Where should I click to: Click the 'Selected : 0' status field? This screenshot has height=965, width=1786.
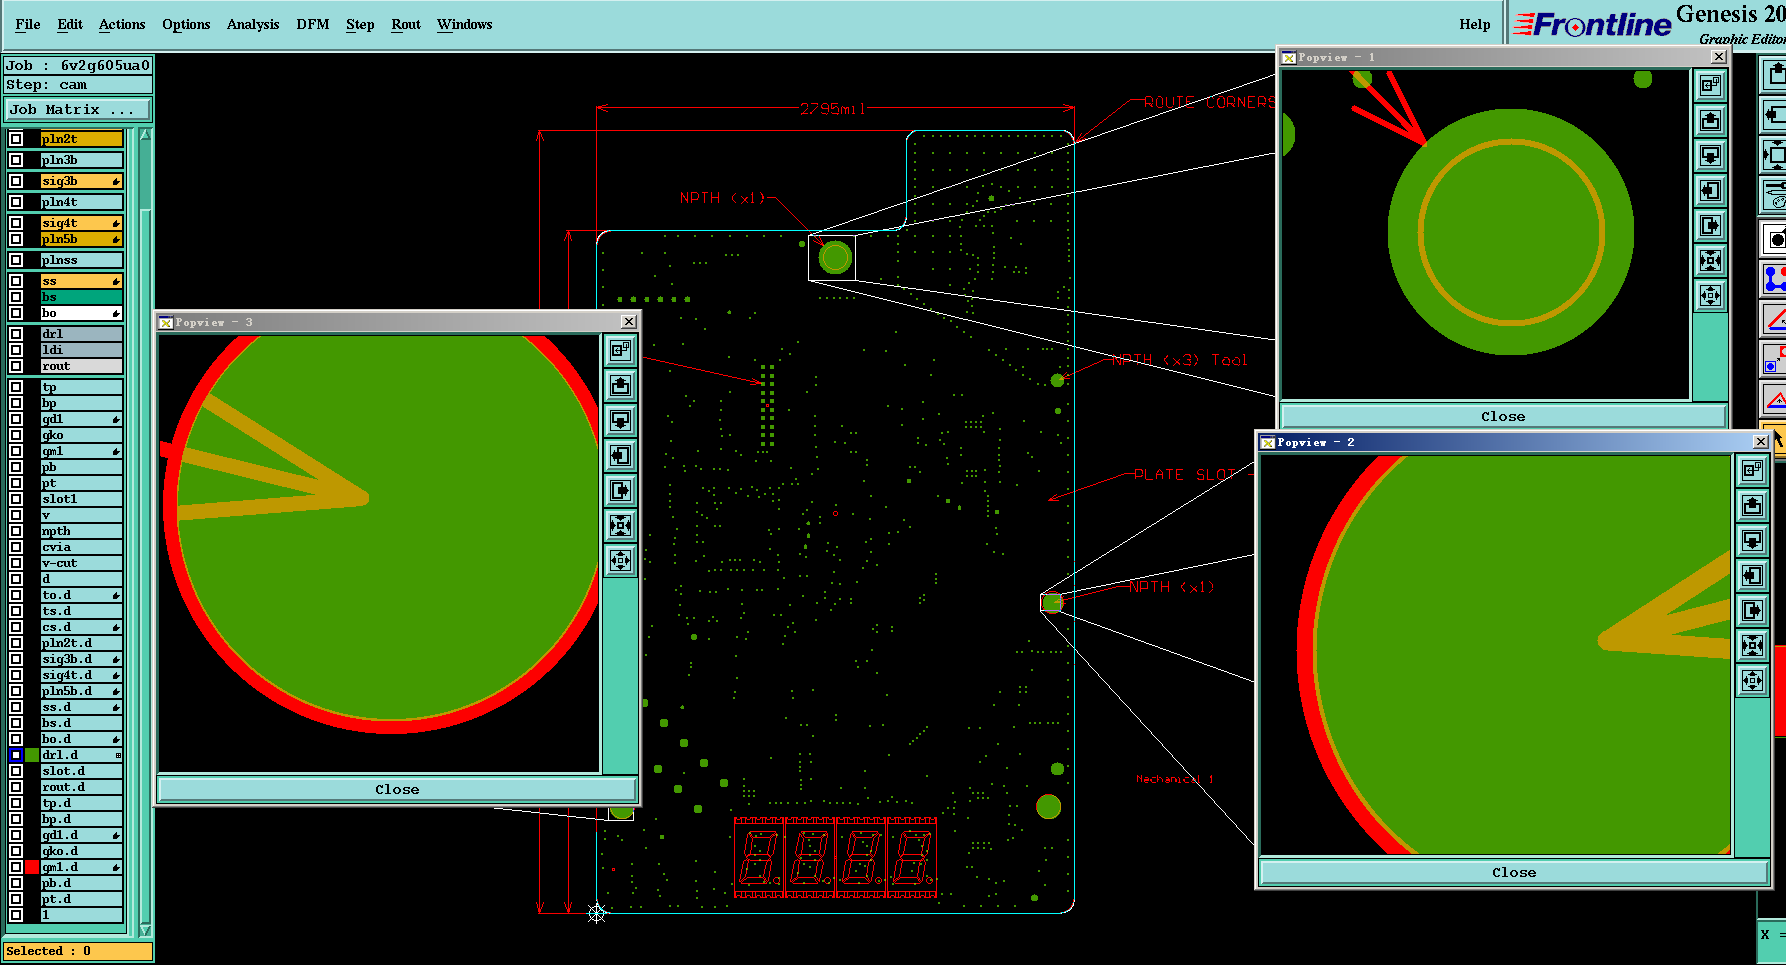click(78, 951)
